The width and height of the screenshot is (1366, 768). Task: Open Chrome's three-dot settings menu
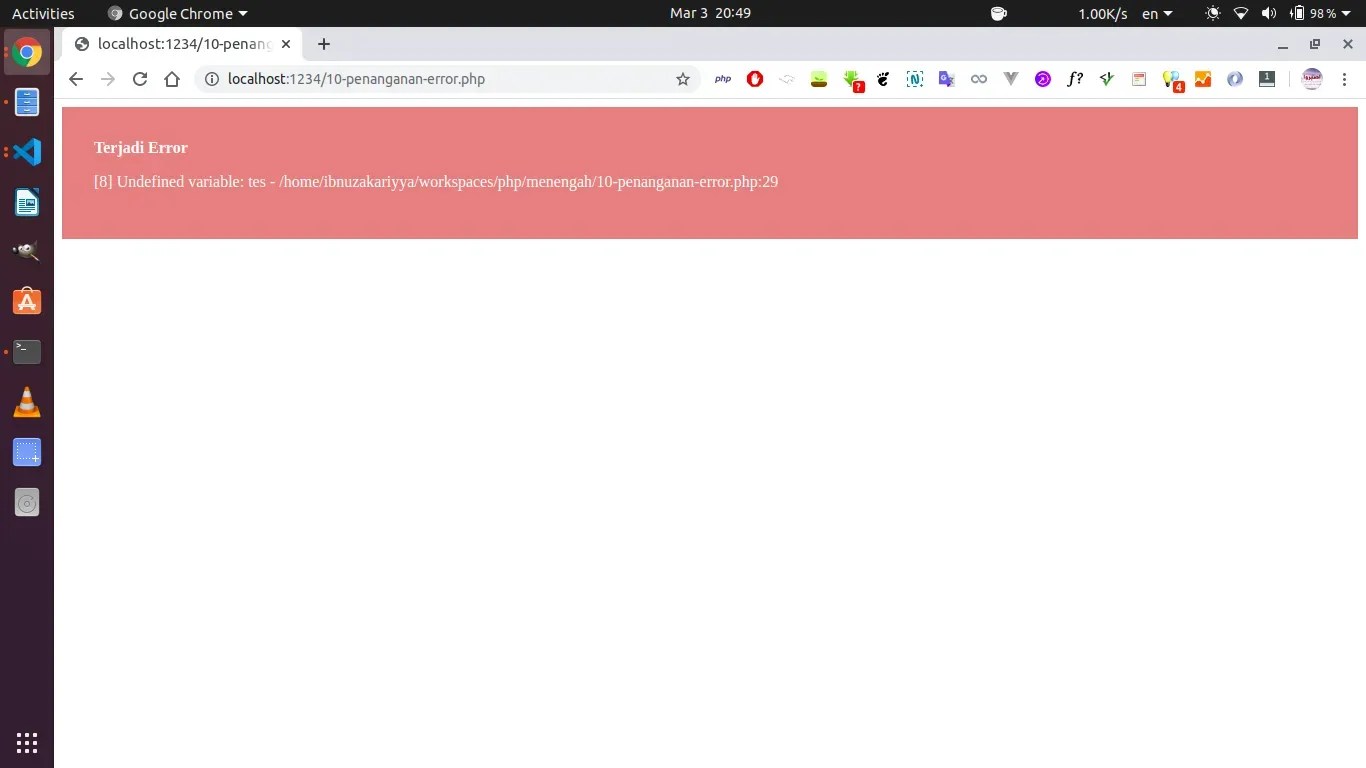(1345, 79)
